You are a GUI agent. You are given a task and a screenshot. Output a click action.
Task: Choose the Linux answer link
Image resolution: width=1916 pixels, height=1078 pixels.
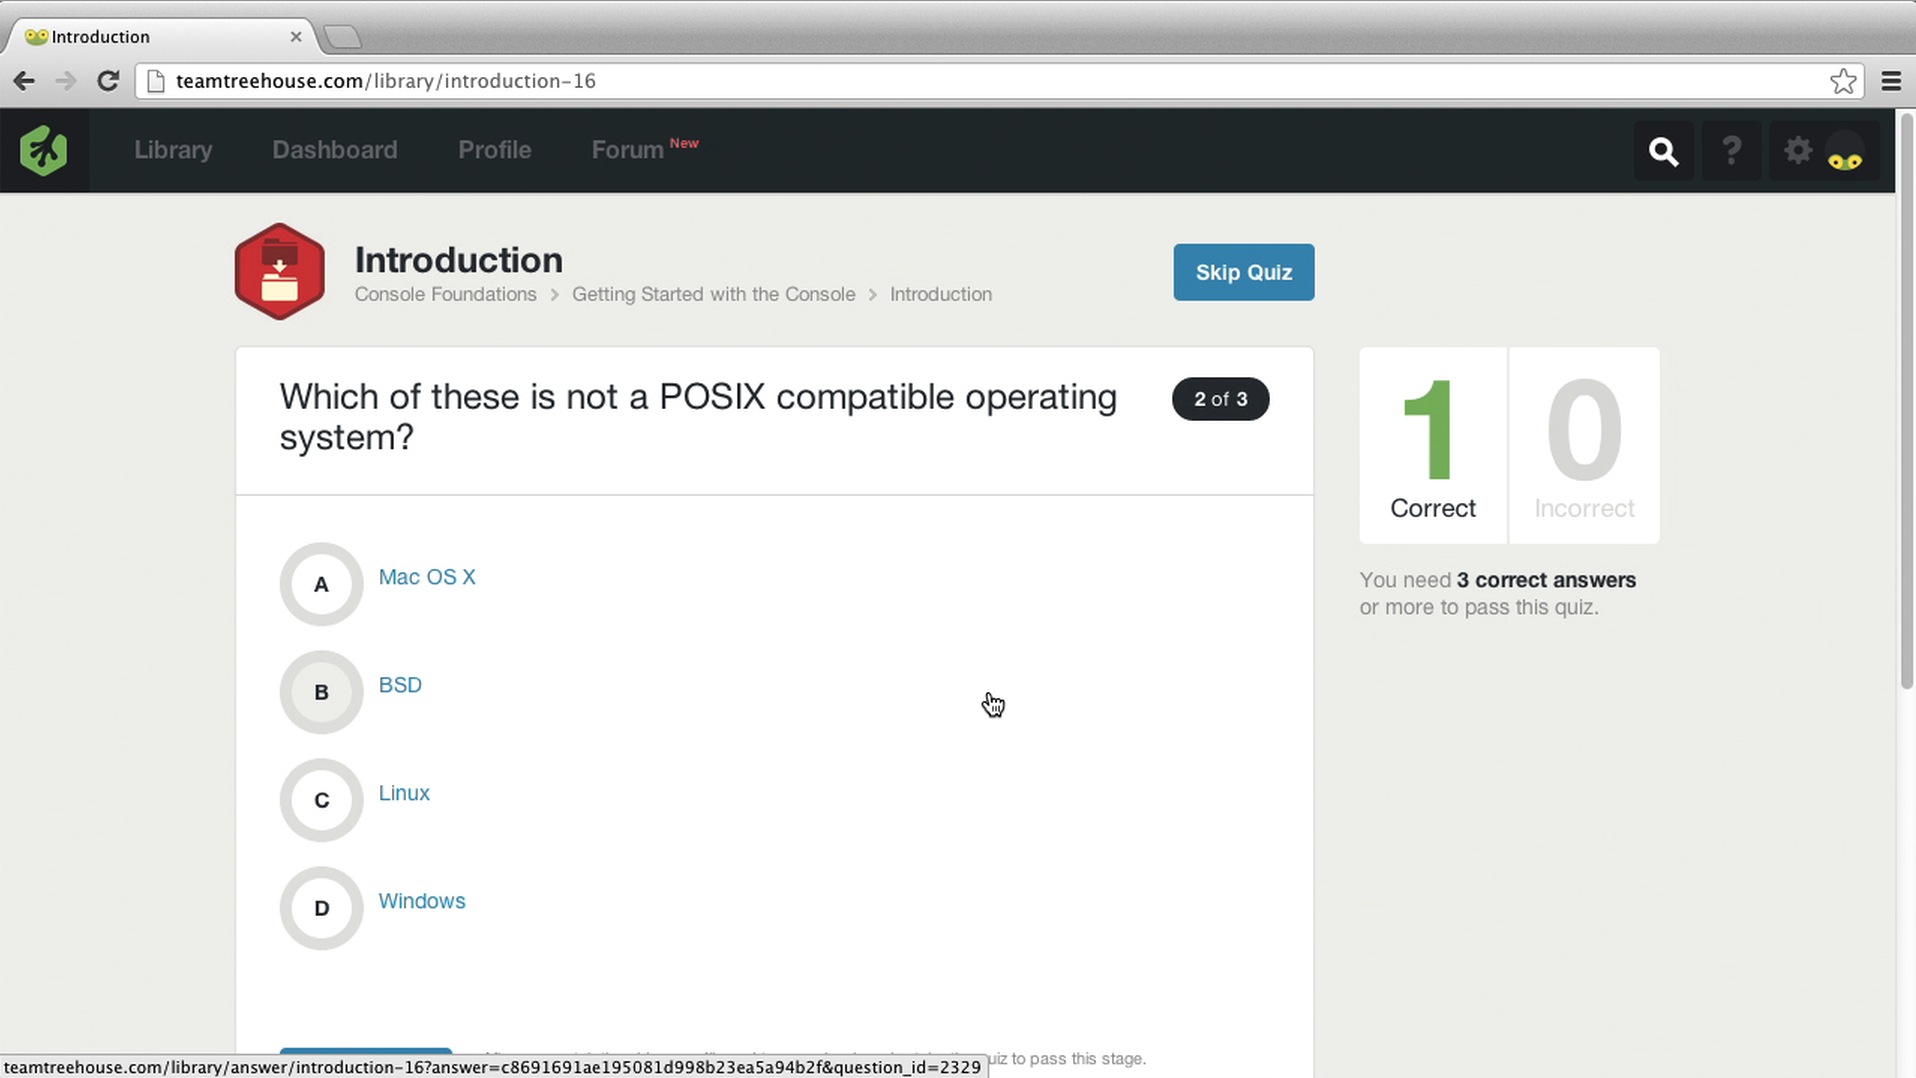click(x=404, y=793)
